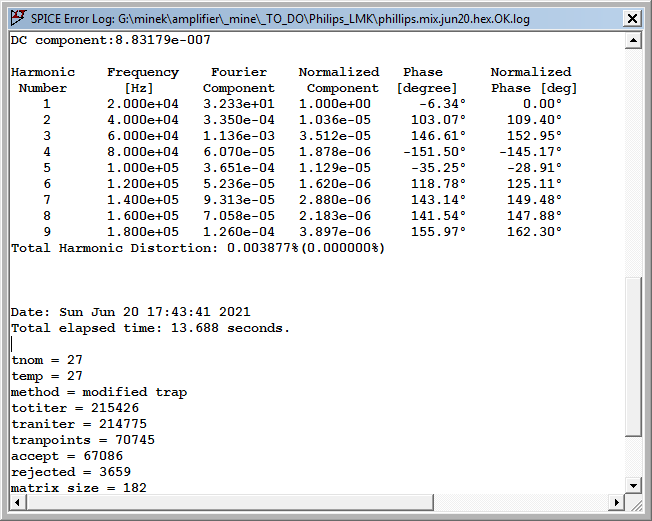Click the 'Total elapsed time: 13.688 seconds' line
This screenshot has height=521, width=652.
coord(150,328)
